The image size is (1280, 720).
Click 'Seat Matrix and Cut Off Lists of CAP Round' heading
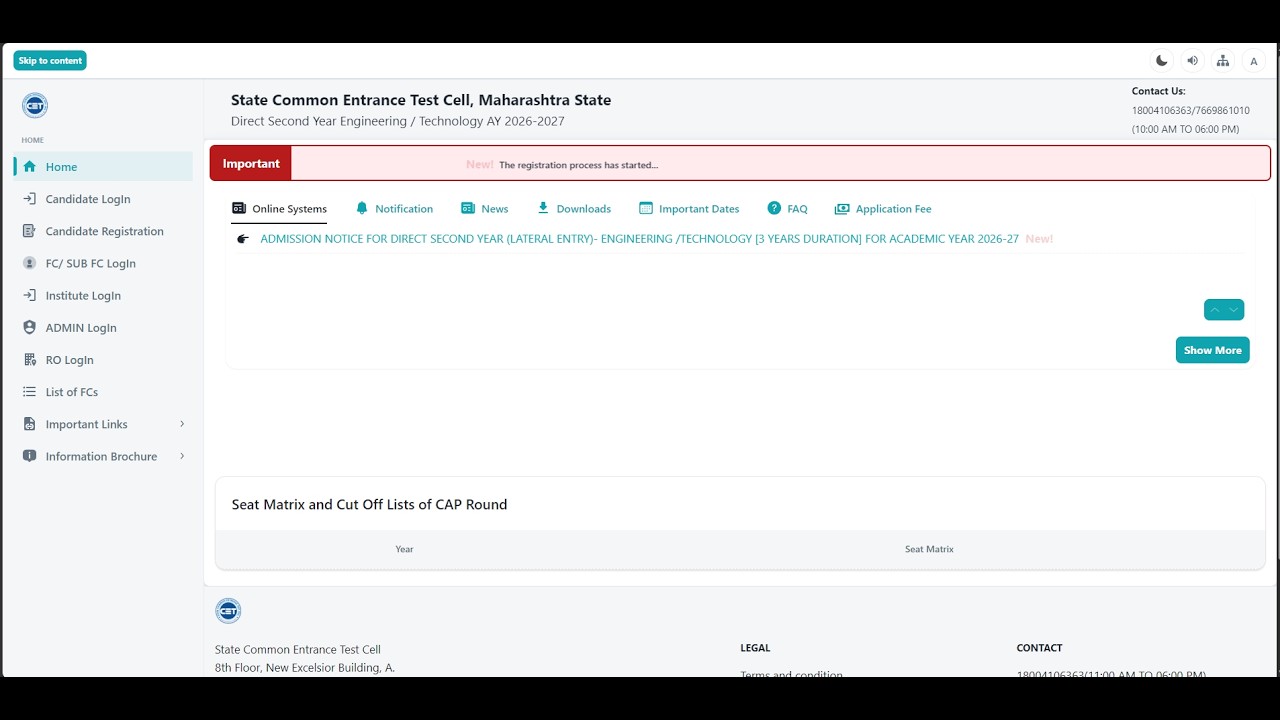tap(369, 504)
